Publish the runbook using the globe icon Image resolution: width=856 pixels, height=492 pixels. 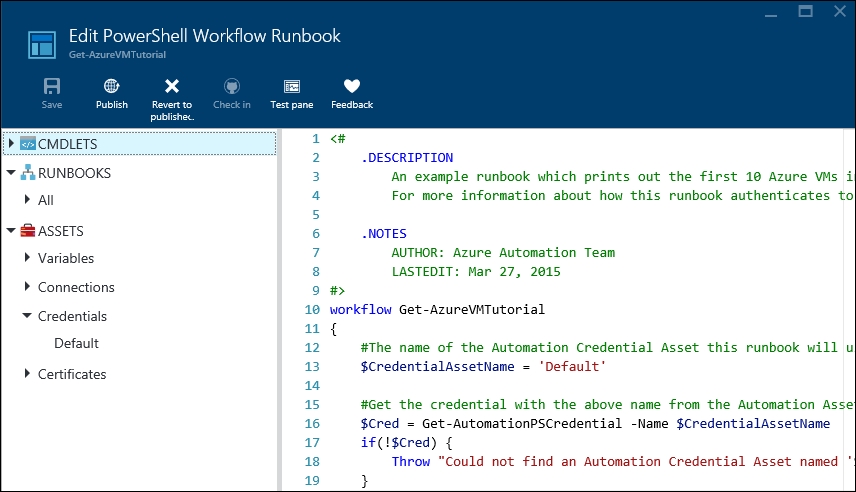[111, 86]
